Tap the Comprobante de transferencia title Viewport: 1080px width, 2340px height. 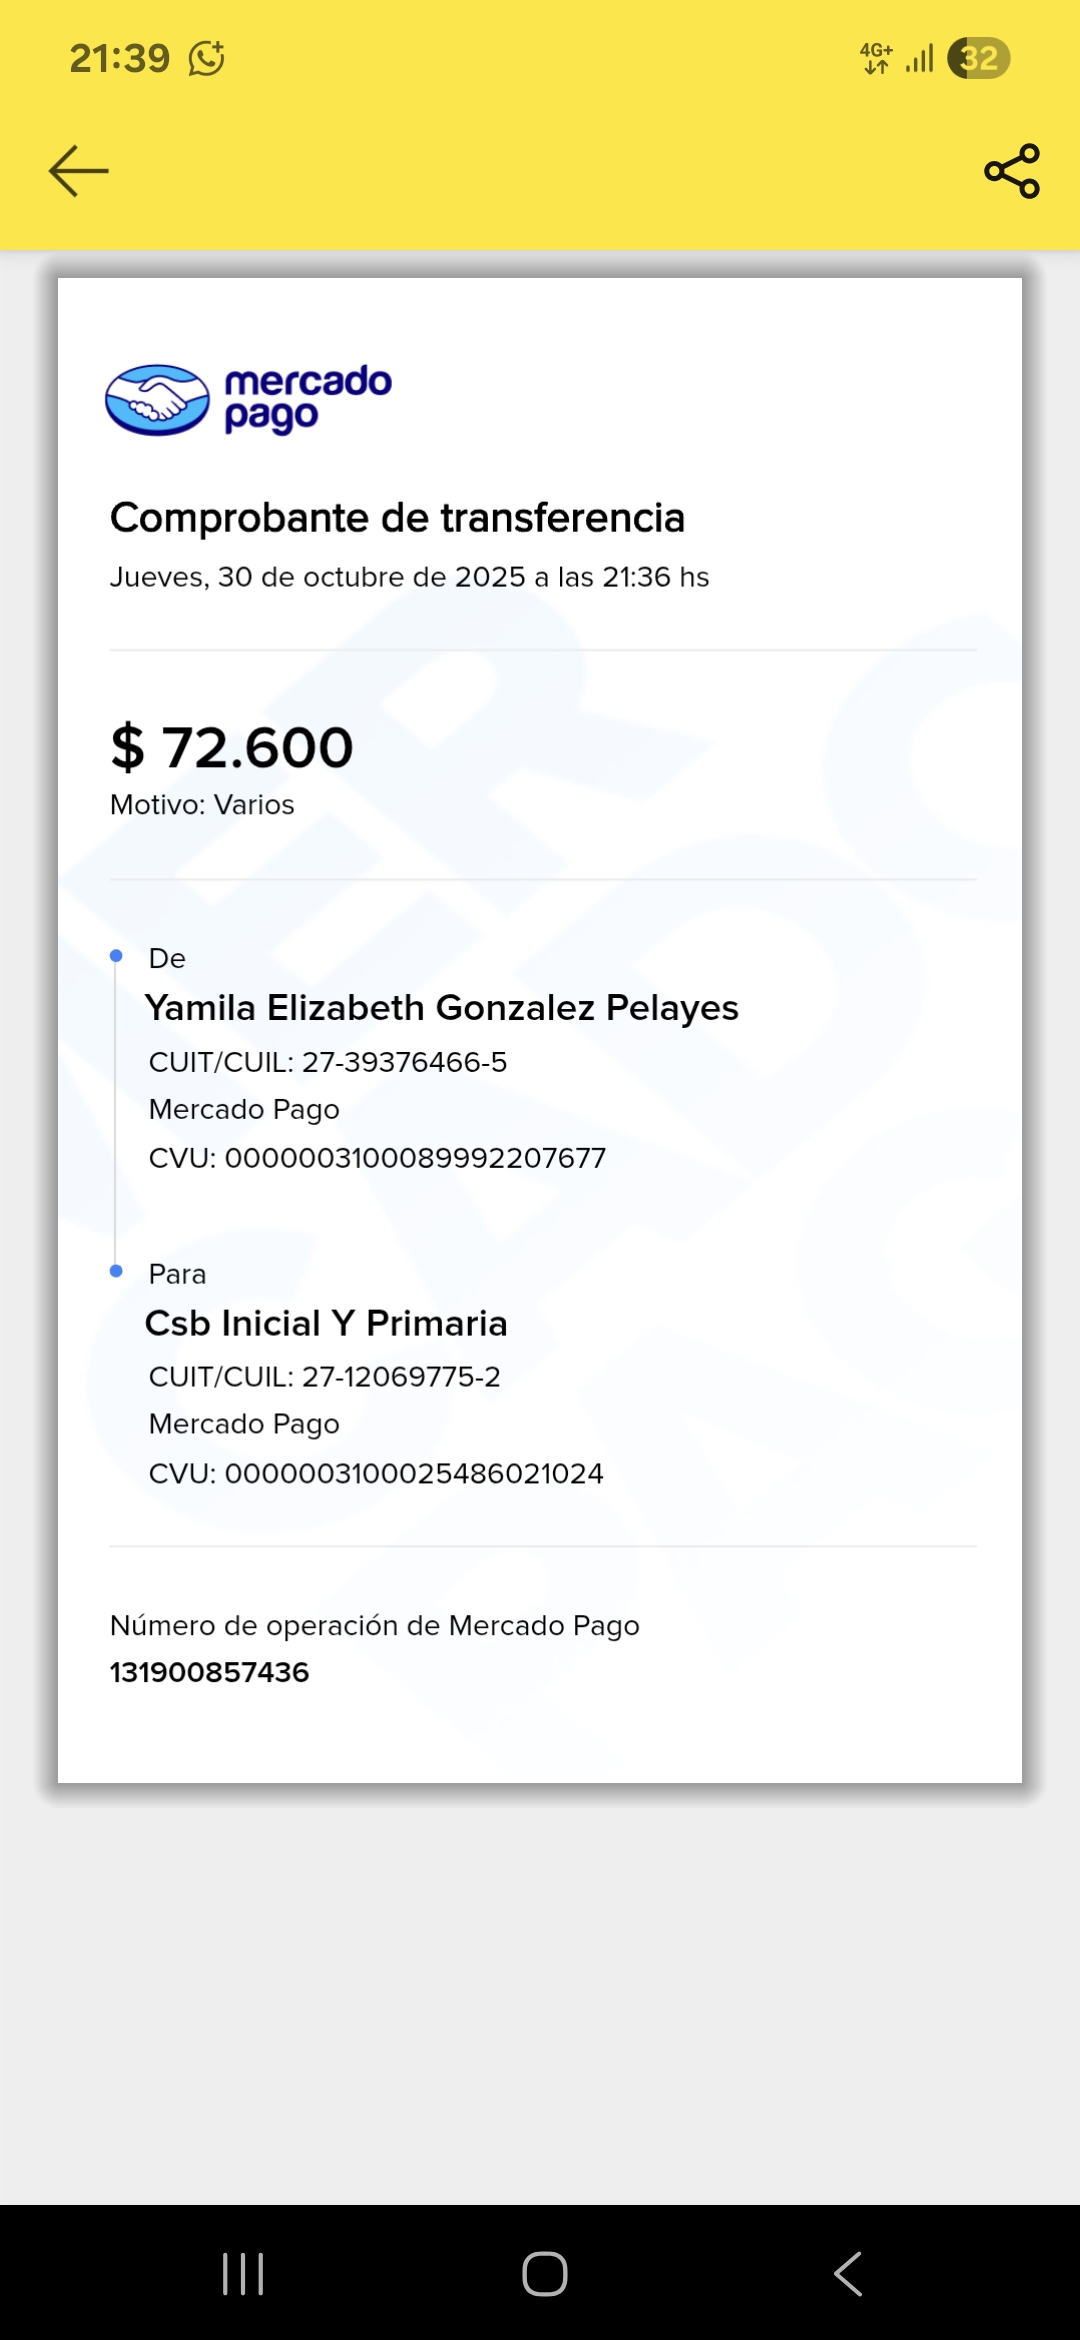397,518
